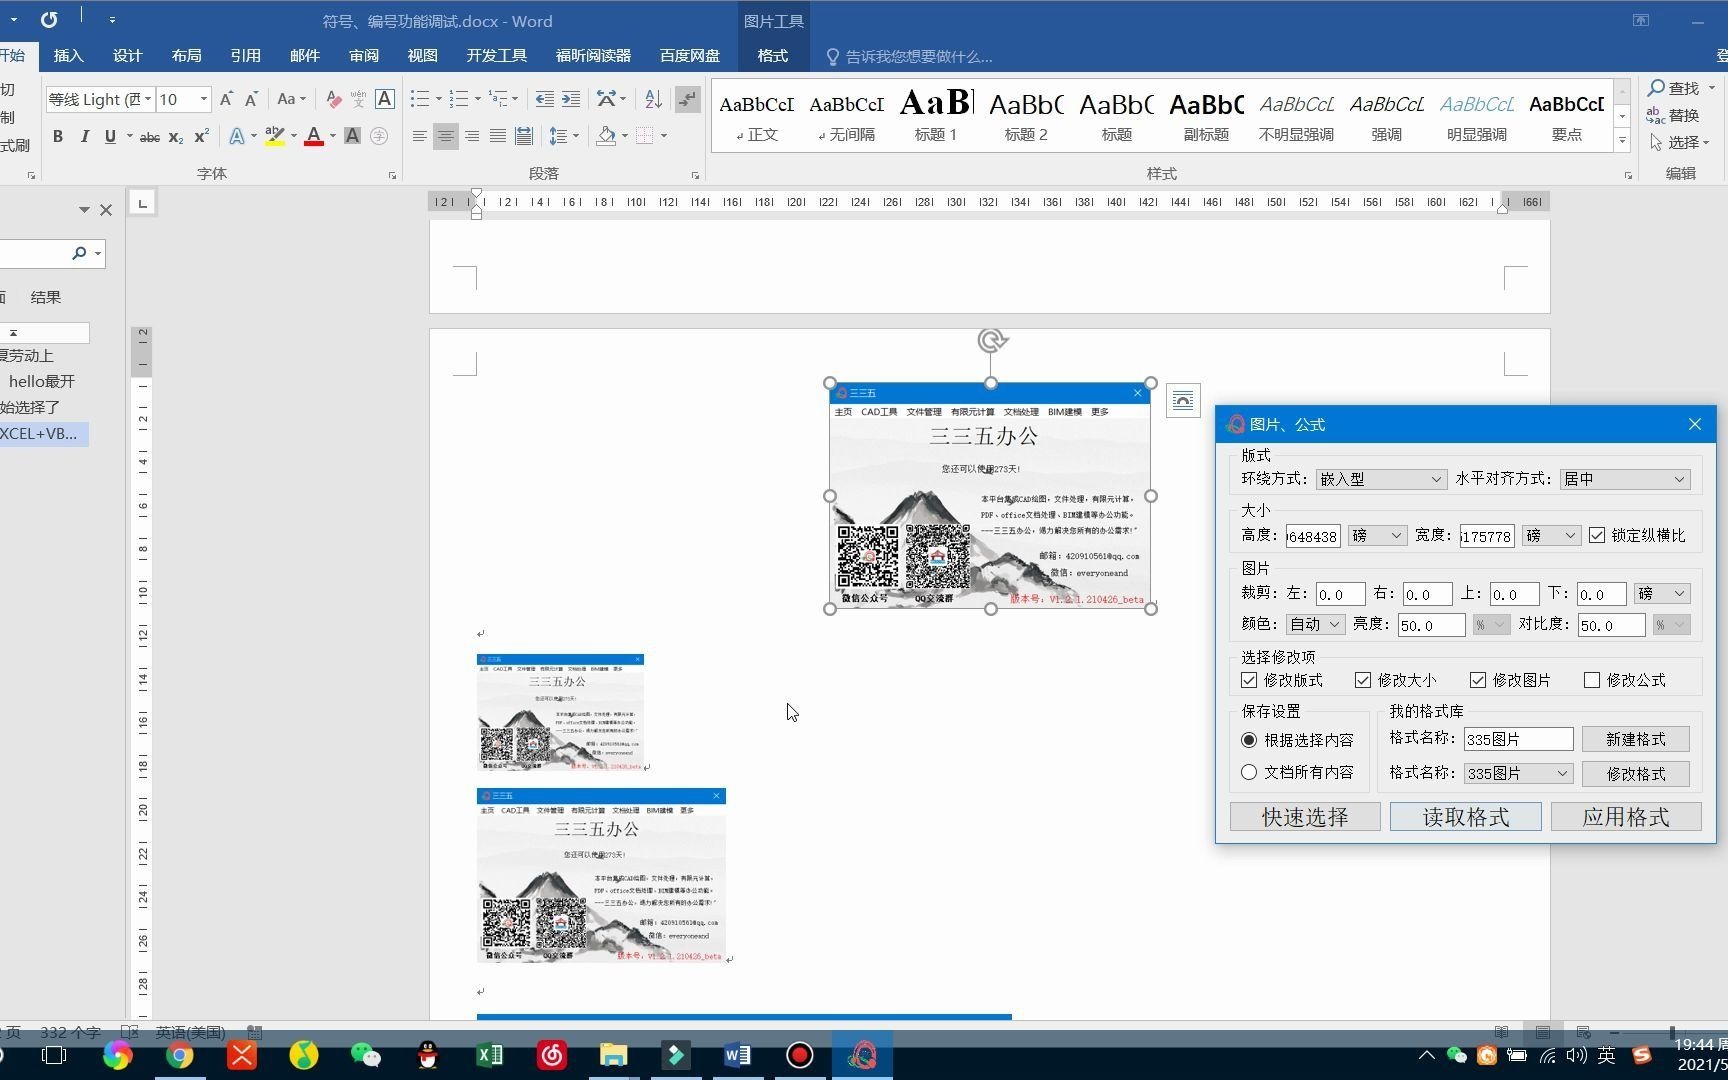Open WeChat from the taskbar
Viewport: 1728px width, 1080px height.
[366, 1055]
